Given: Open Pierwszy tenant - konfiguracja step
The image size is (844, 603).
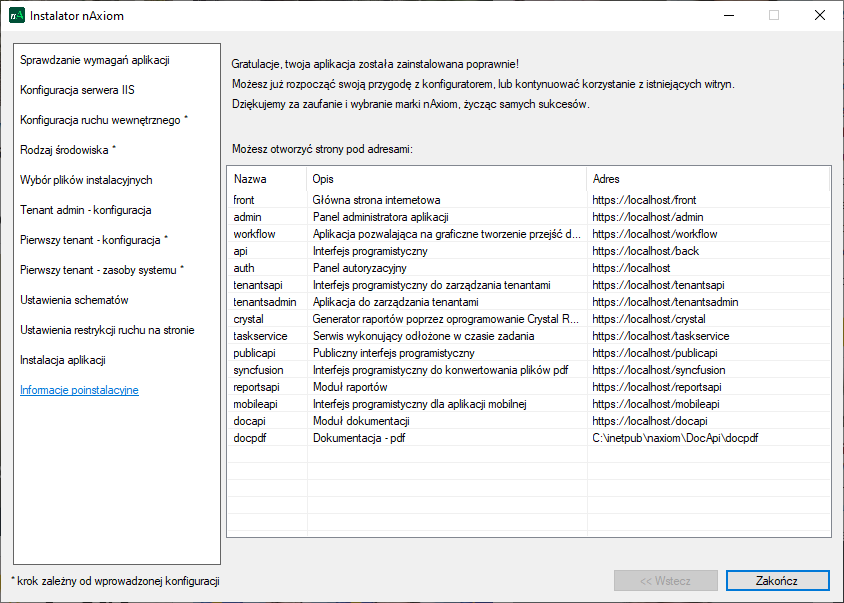Looking at the screenshot, I should 94,240.
